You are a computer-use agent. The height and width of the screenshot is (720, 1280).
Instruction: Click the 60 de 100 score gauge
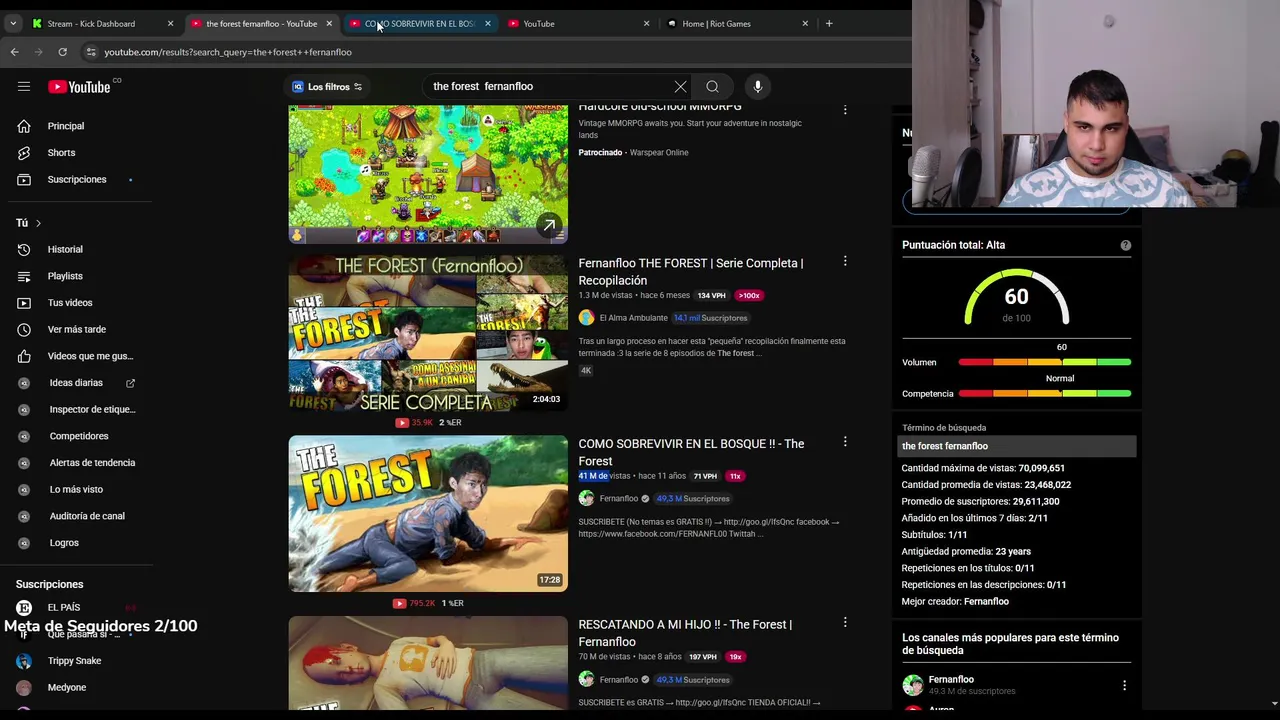tap(1016, 298)
